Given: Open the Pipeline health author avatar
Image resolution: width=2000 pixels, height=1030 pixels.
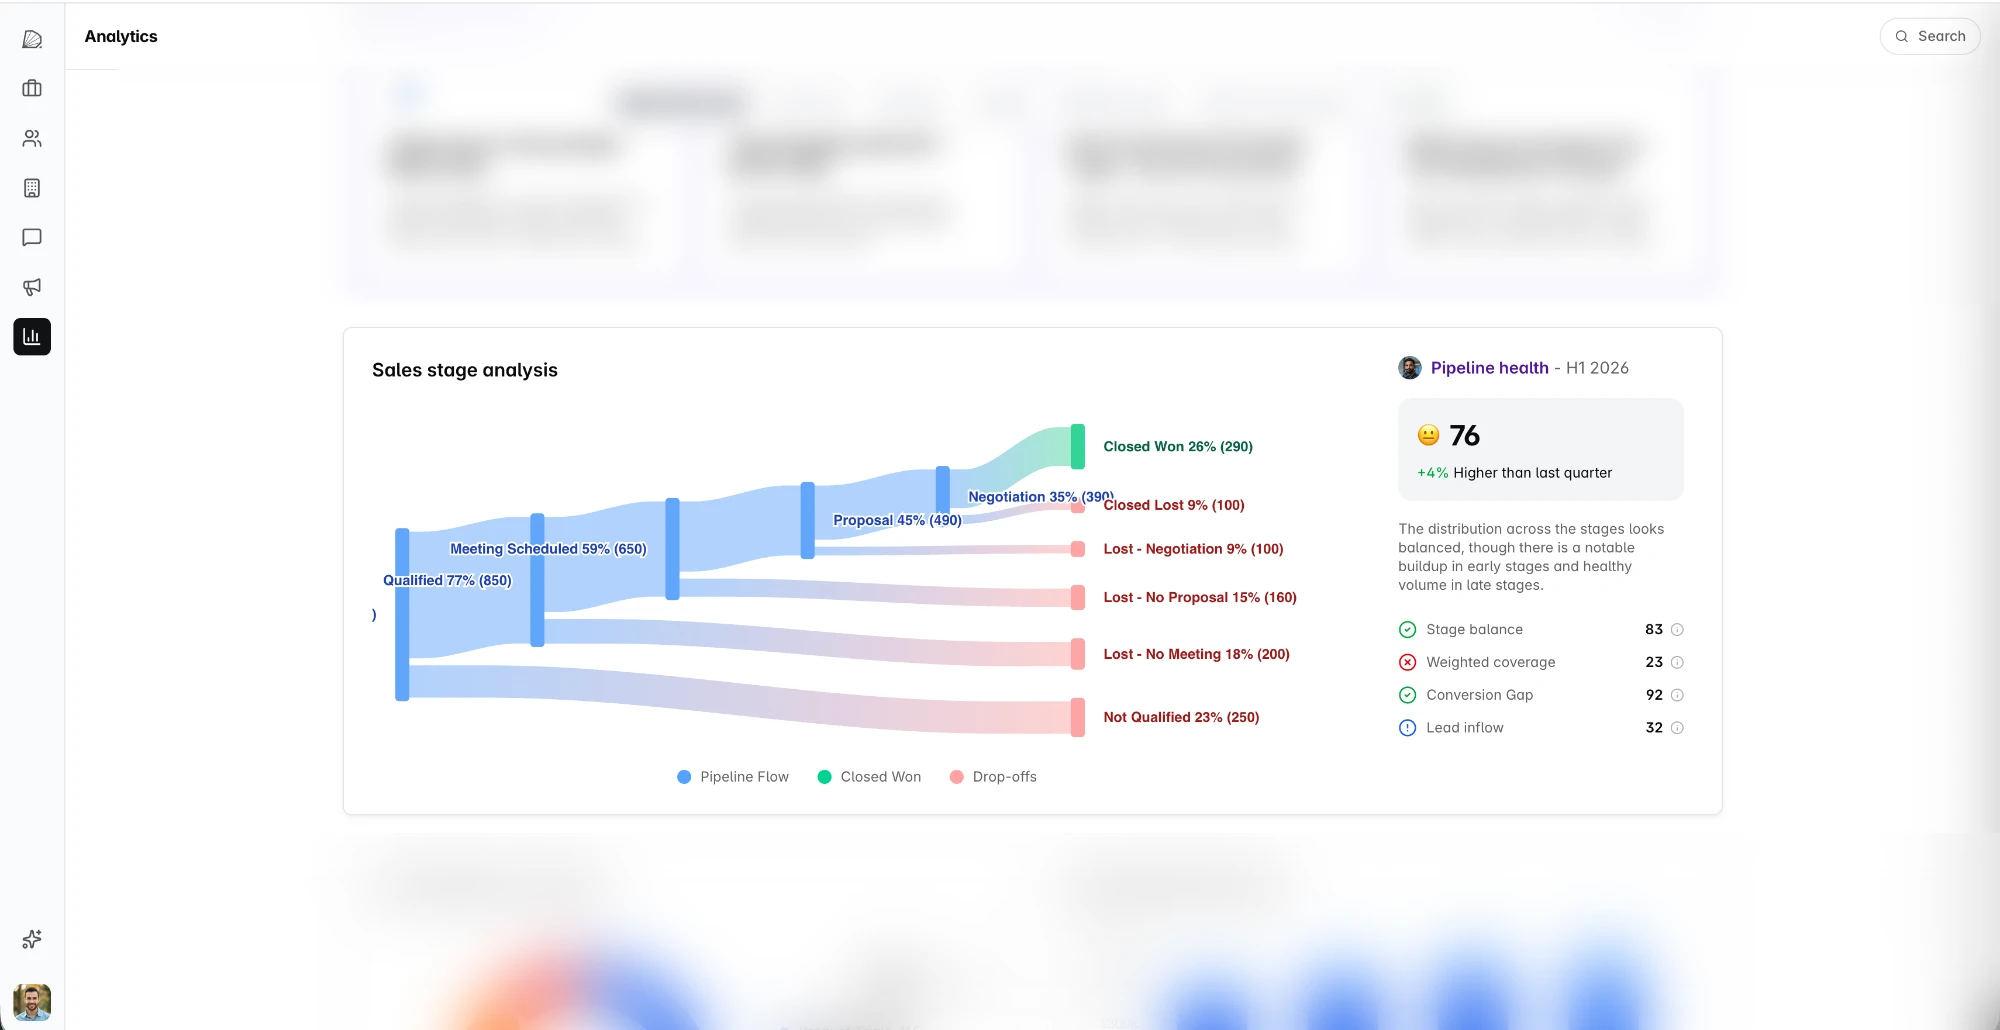Looking at the screenshot, I should click(x=1409, y=367).
